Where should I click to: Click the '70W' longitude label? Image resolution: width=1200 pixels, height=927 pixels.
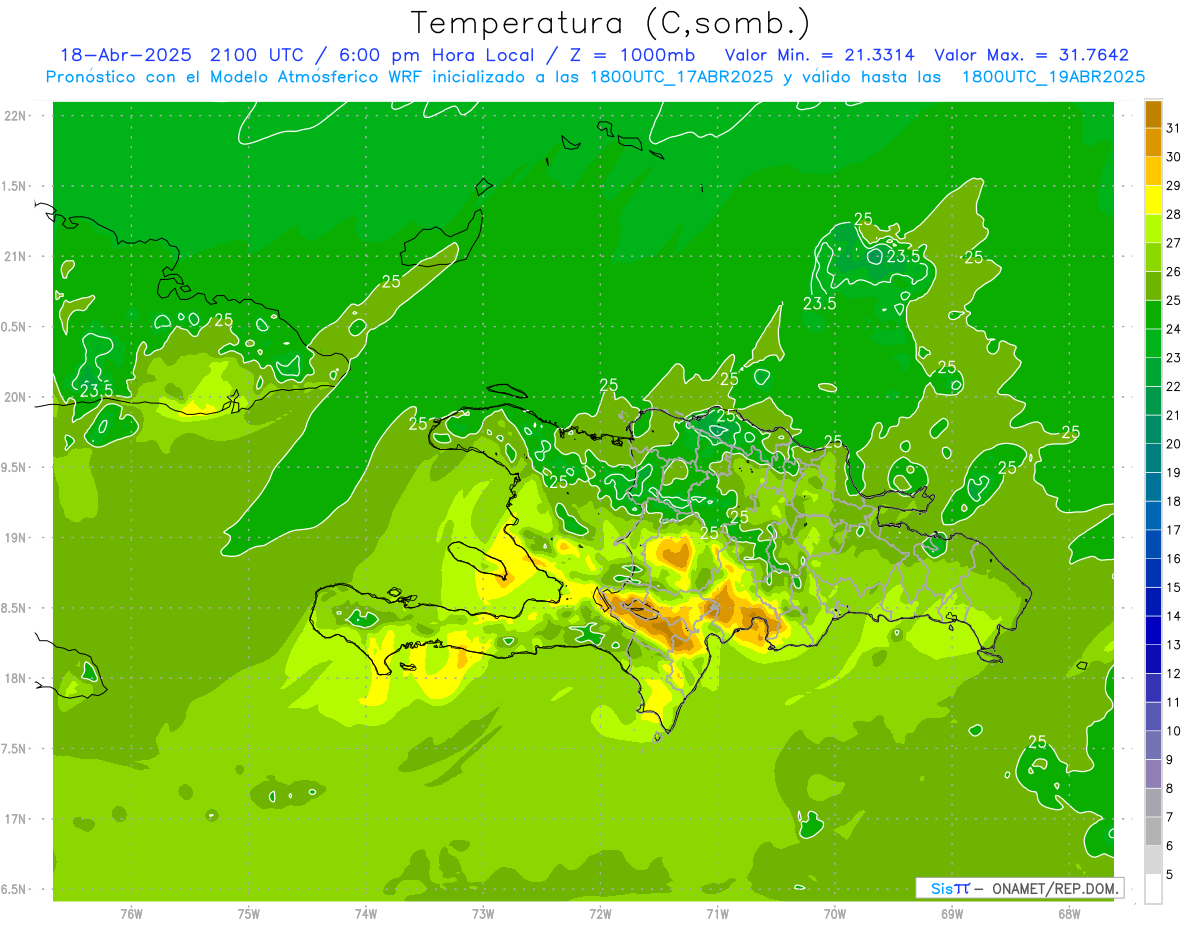pyautogui.click(x=835, y=913)
